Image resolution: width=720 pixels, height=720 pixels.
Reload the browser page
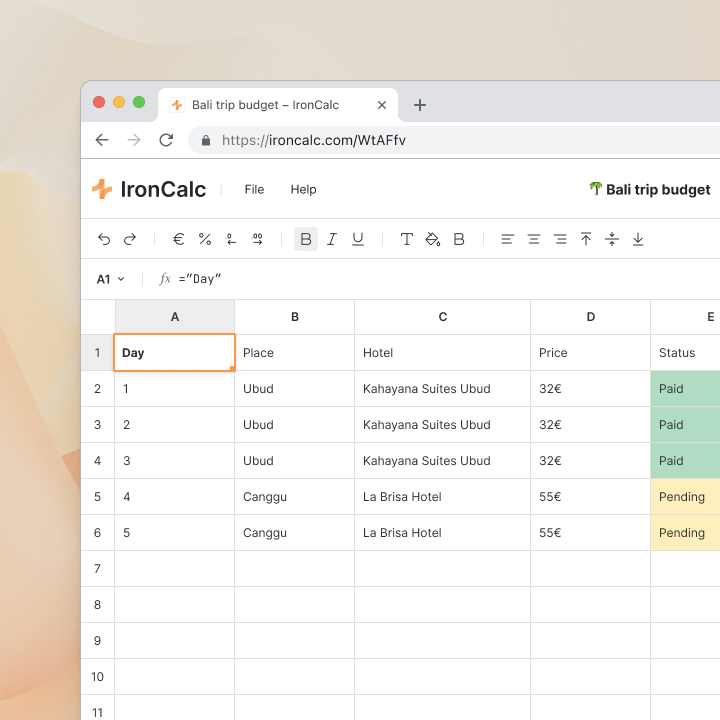(x=166, y=140)
